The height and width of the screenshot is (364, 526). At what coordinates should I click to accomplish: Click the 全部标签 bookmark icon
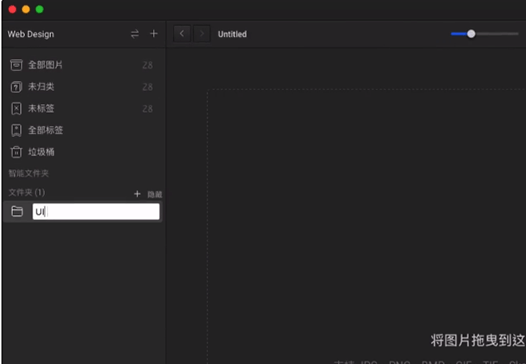[16, 131]
